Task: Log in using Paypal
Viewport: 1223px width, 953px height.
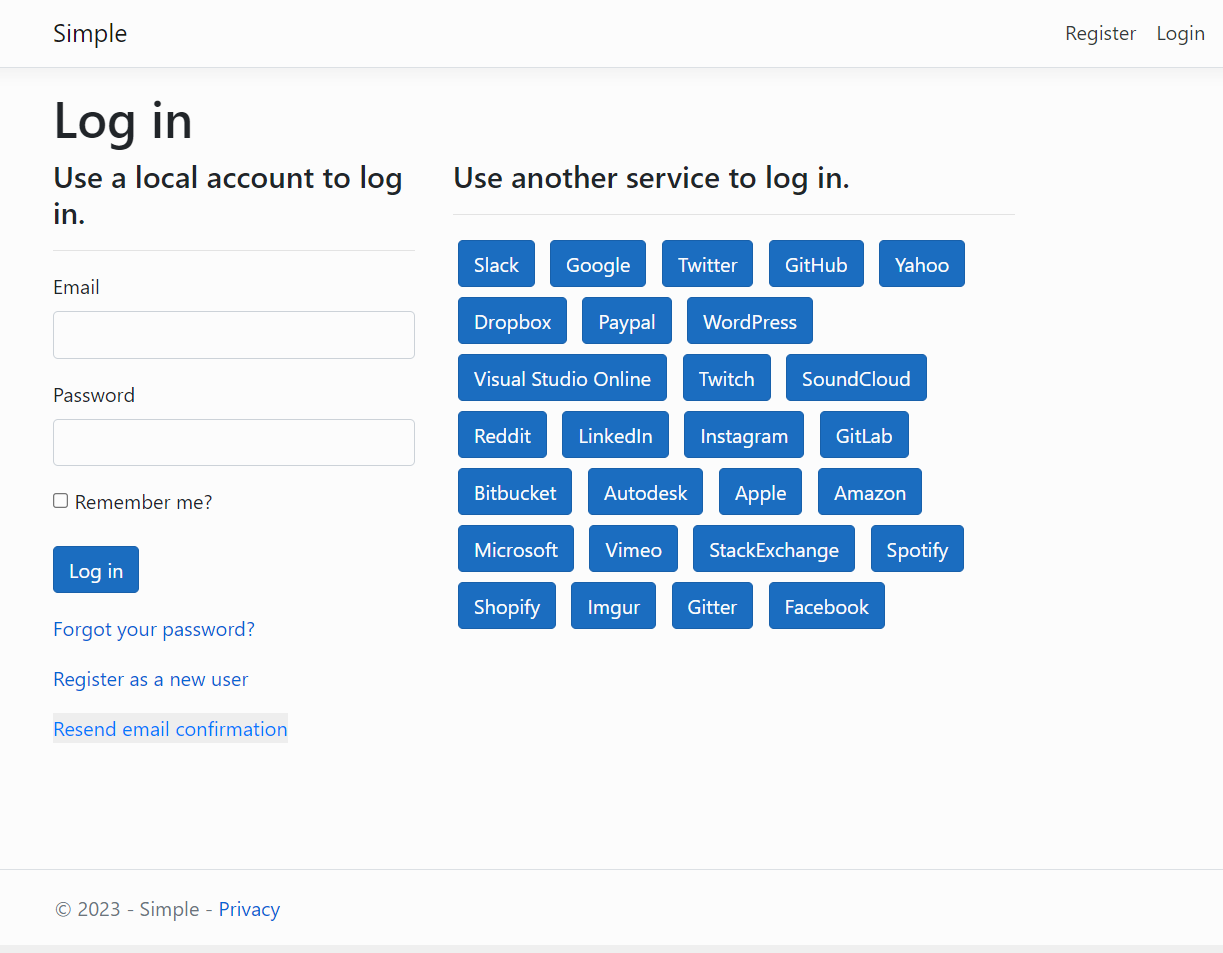Action: 627,321
